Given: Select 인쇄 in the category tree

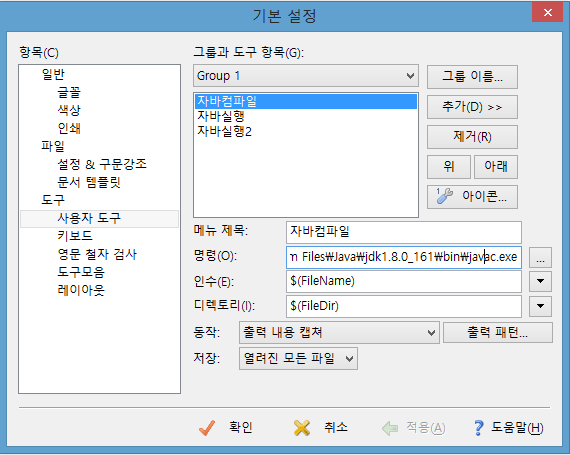Looking at the screenshot, I should point(69,128).
